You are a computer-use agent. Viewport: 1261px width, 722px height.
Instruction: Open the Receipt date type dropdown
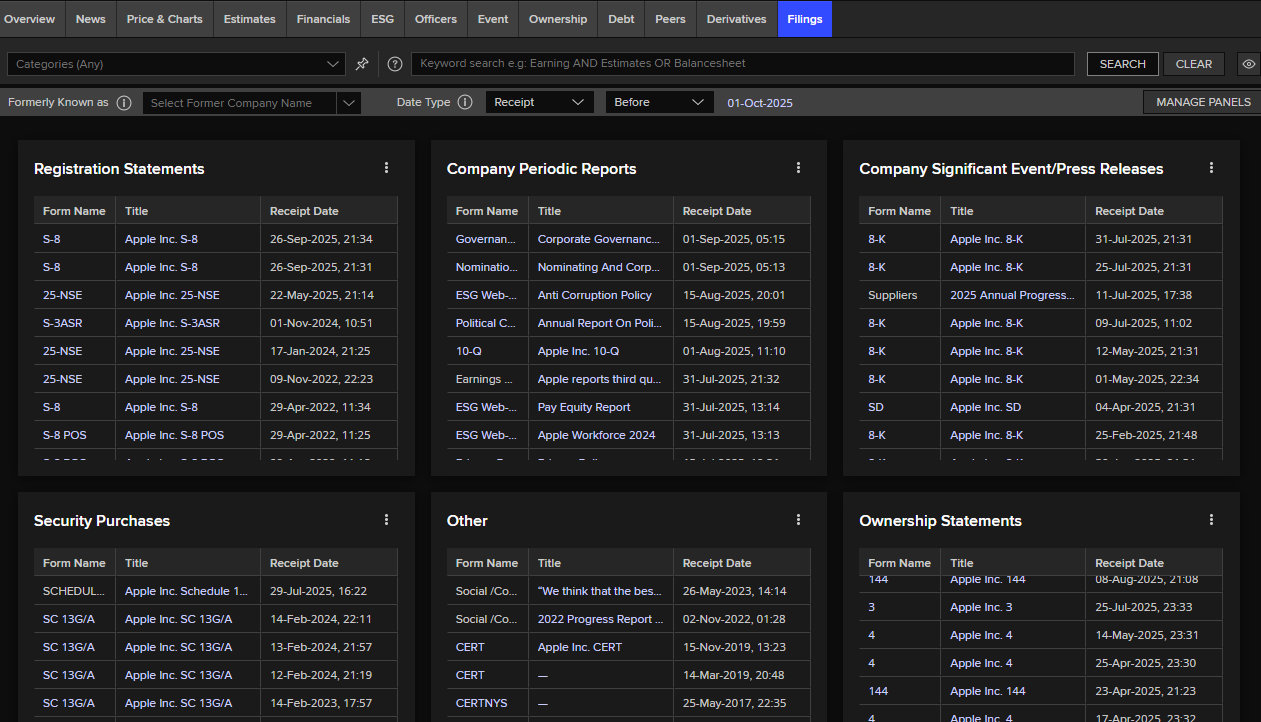[540, 102]
